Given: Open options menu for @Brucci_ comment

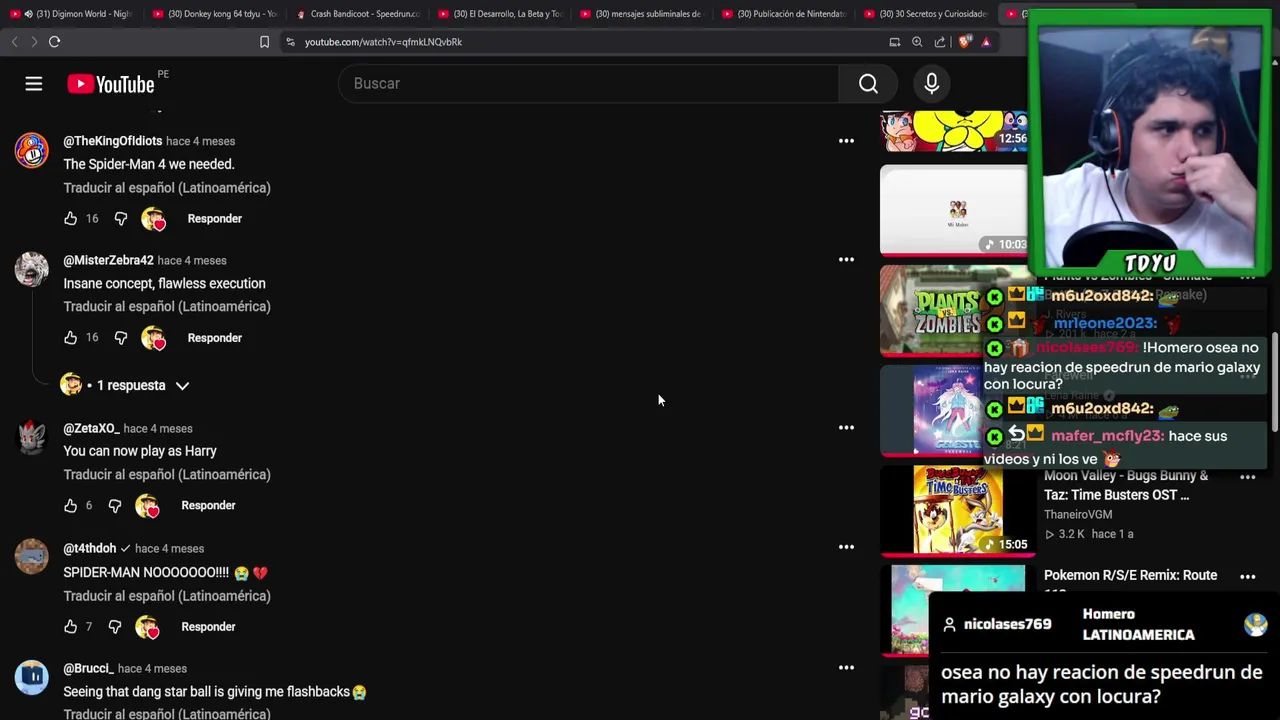Looking at the screenshot, I should pos(846,668).
